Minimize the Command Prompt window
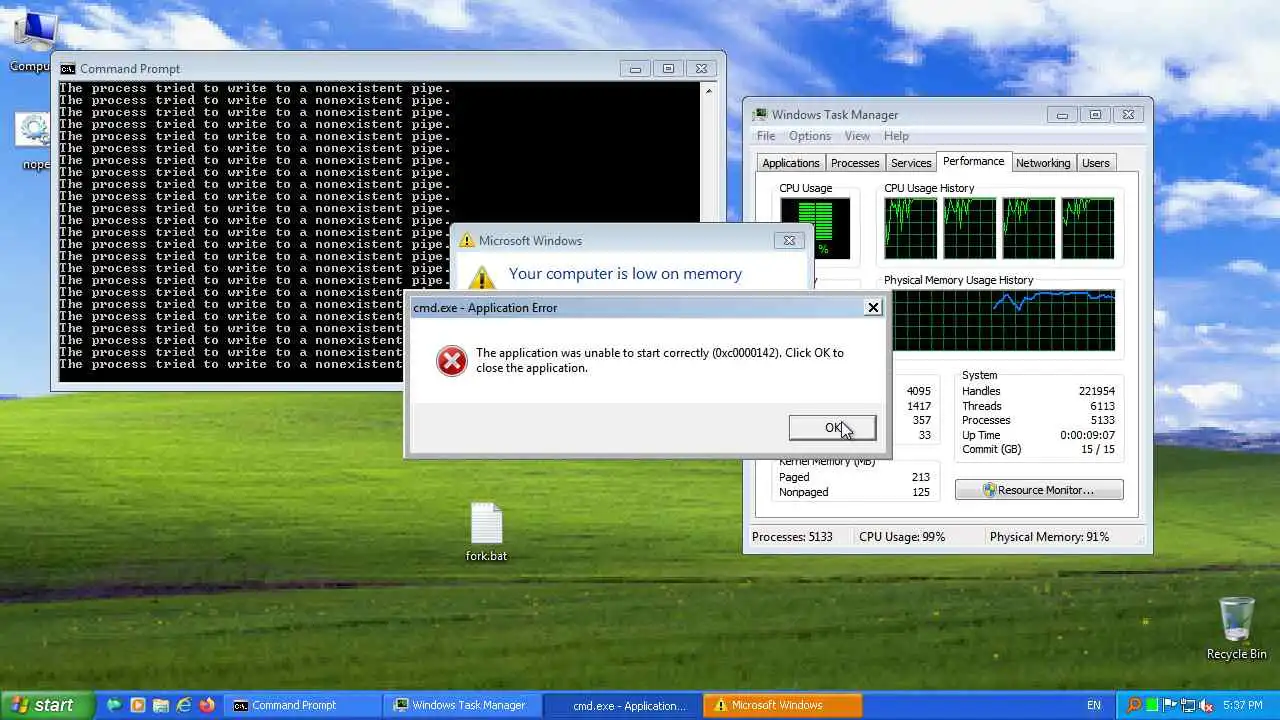Image resolution: width=1280 pixels, height=720 pixels. point(635,69)
